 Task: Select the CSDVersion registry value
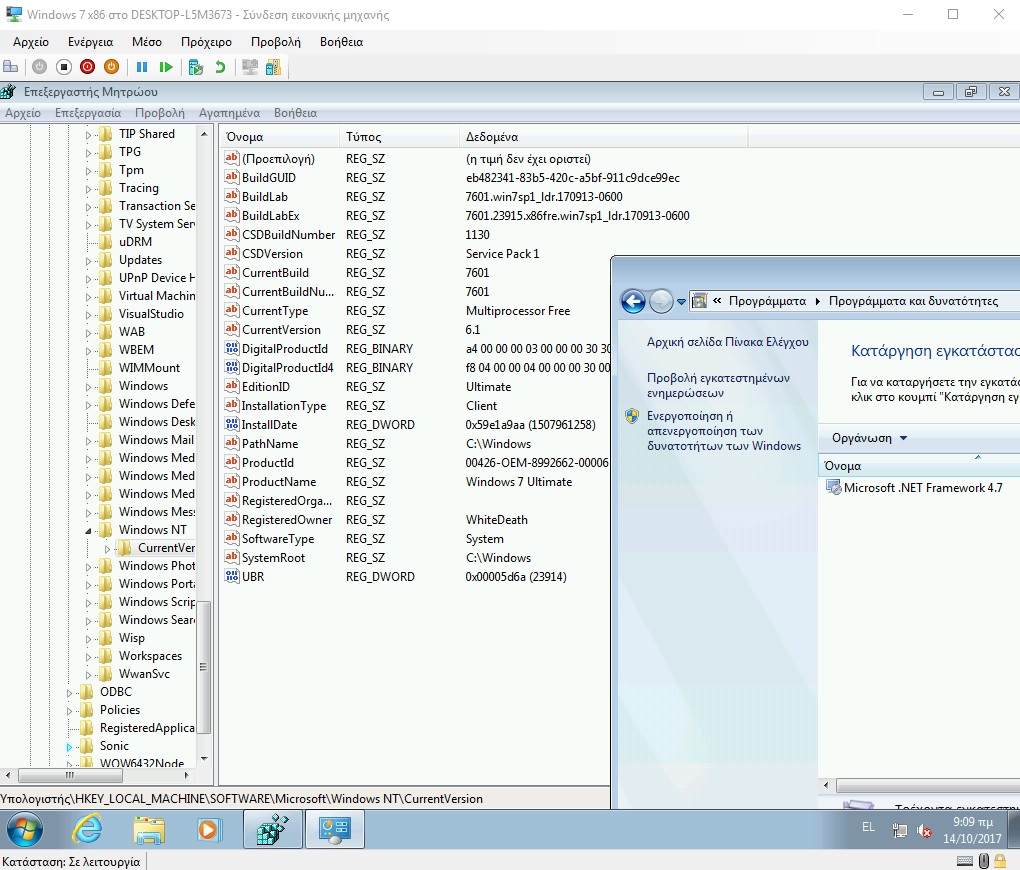pos(272,254)
